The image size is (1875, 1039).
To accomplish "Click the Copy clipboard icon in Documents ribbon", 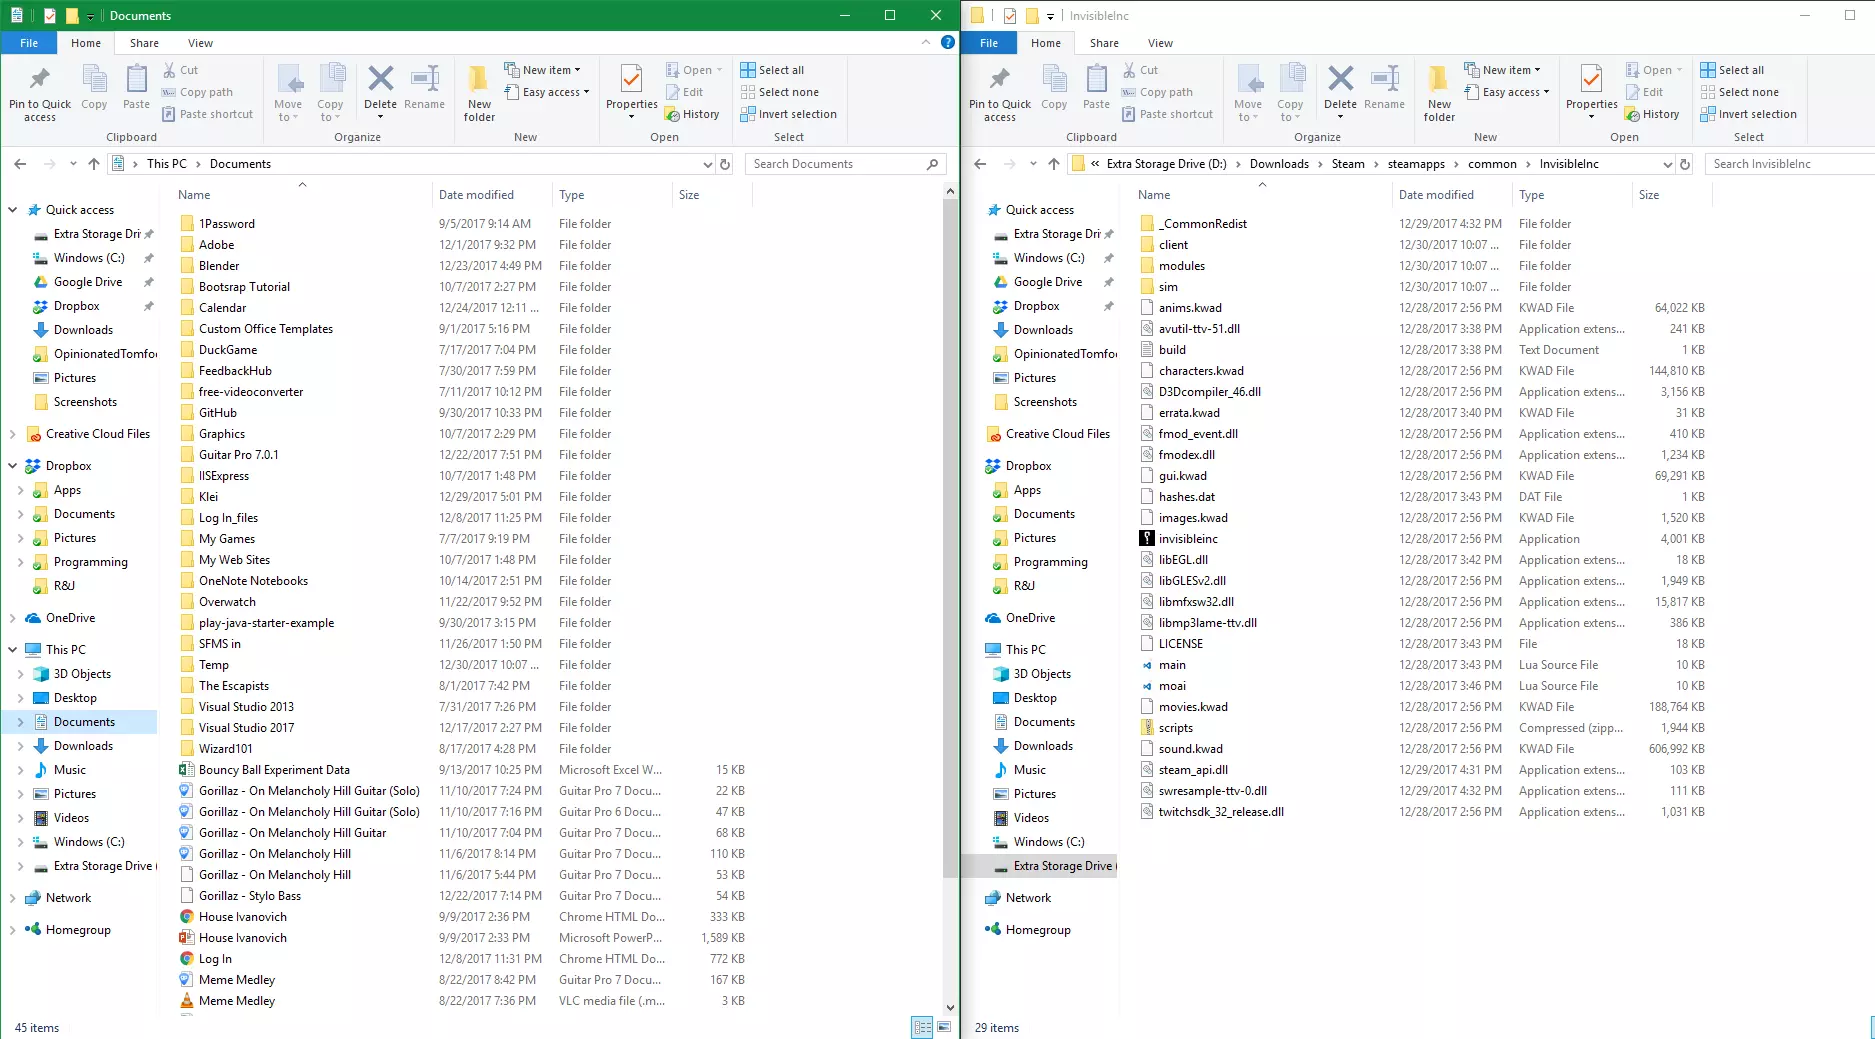I will (94, 86).
